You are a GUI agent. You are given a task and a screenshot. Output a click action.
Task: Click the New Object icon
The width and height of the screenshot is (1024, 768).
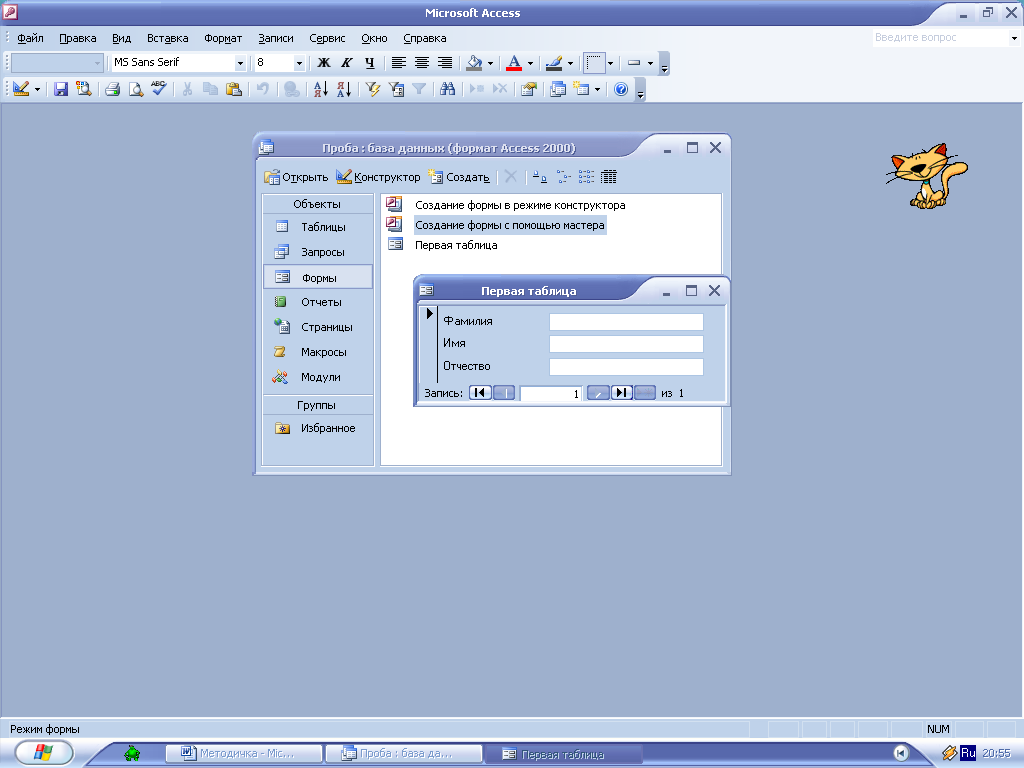pos(581,89)
